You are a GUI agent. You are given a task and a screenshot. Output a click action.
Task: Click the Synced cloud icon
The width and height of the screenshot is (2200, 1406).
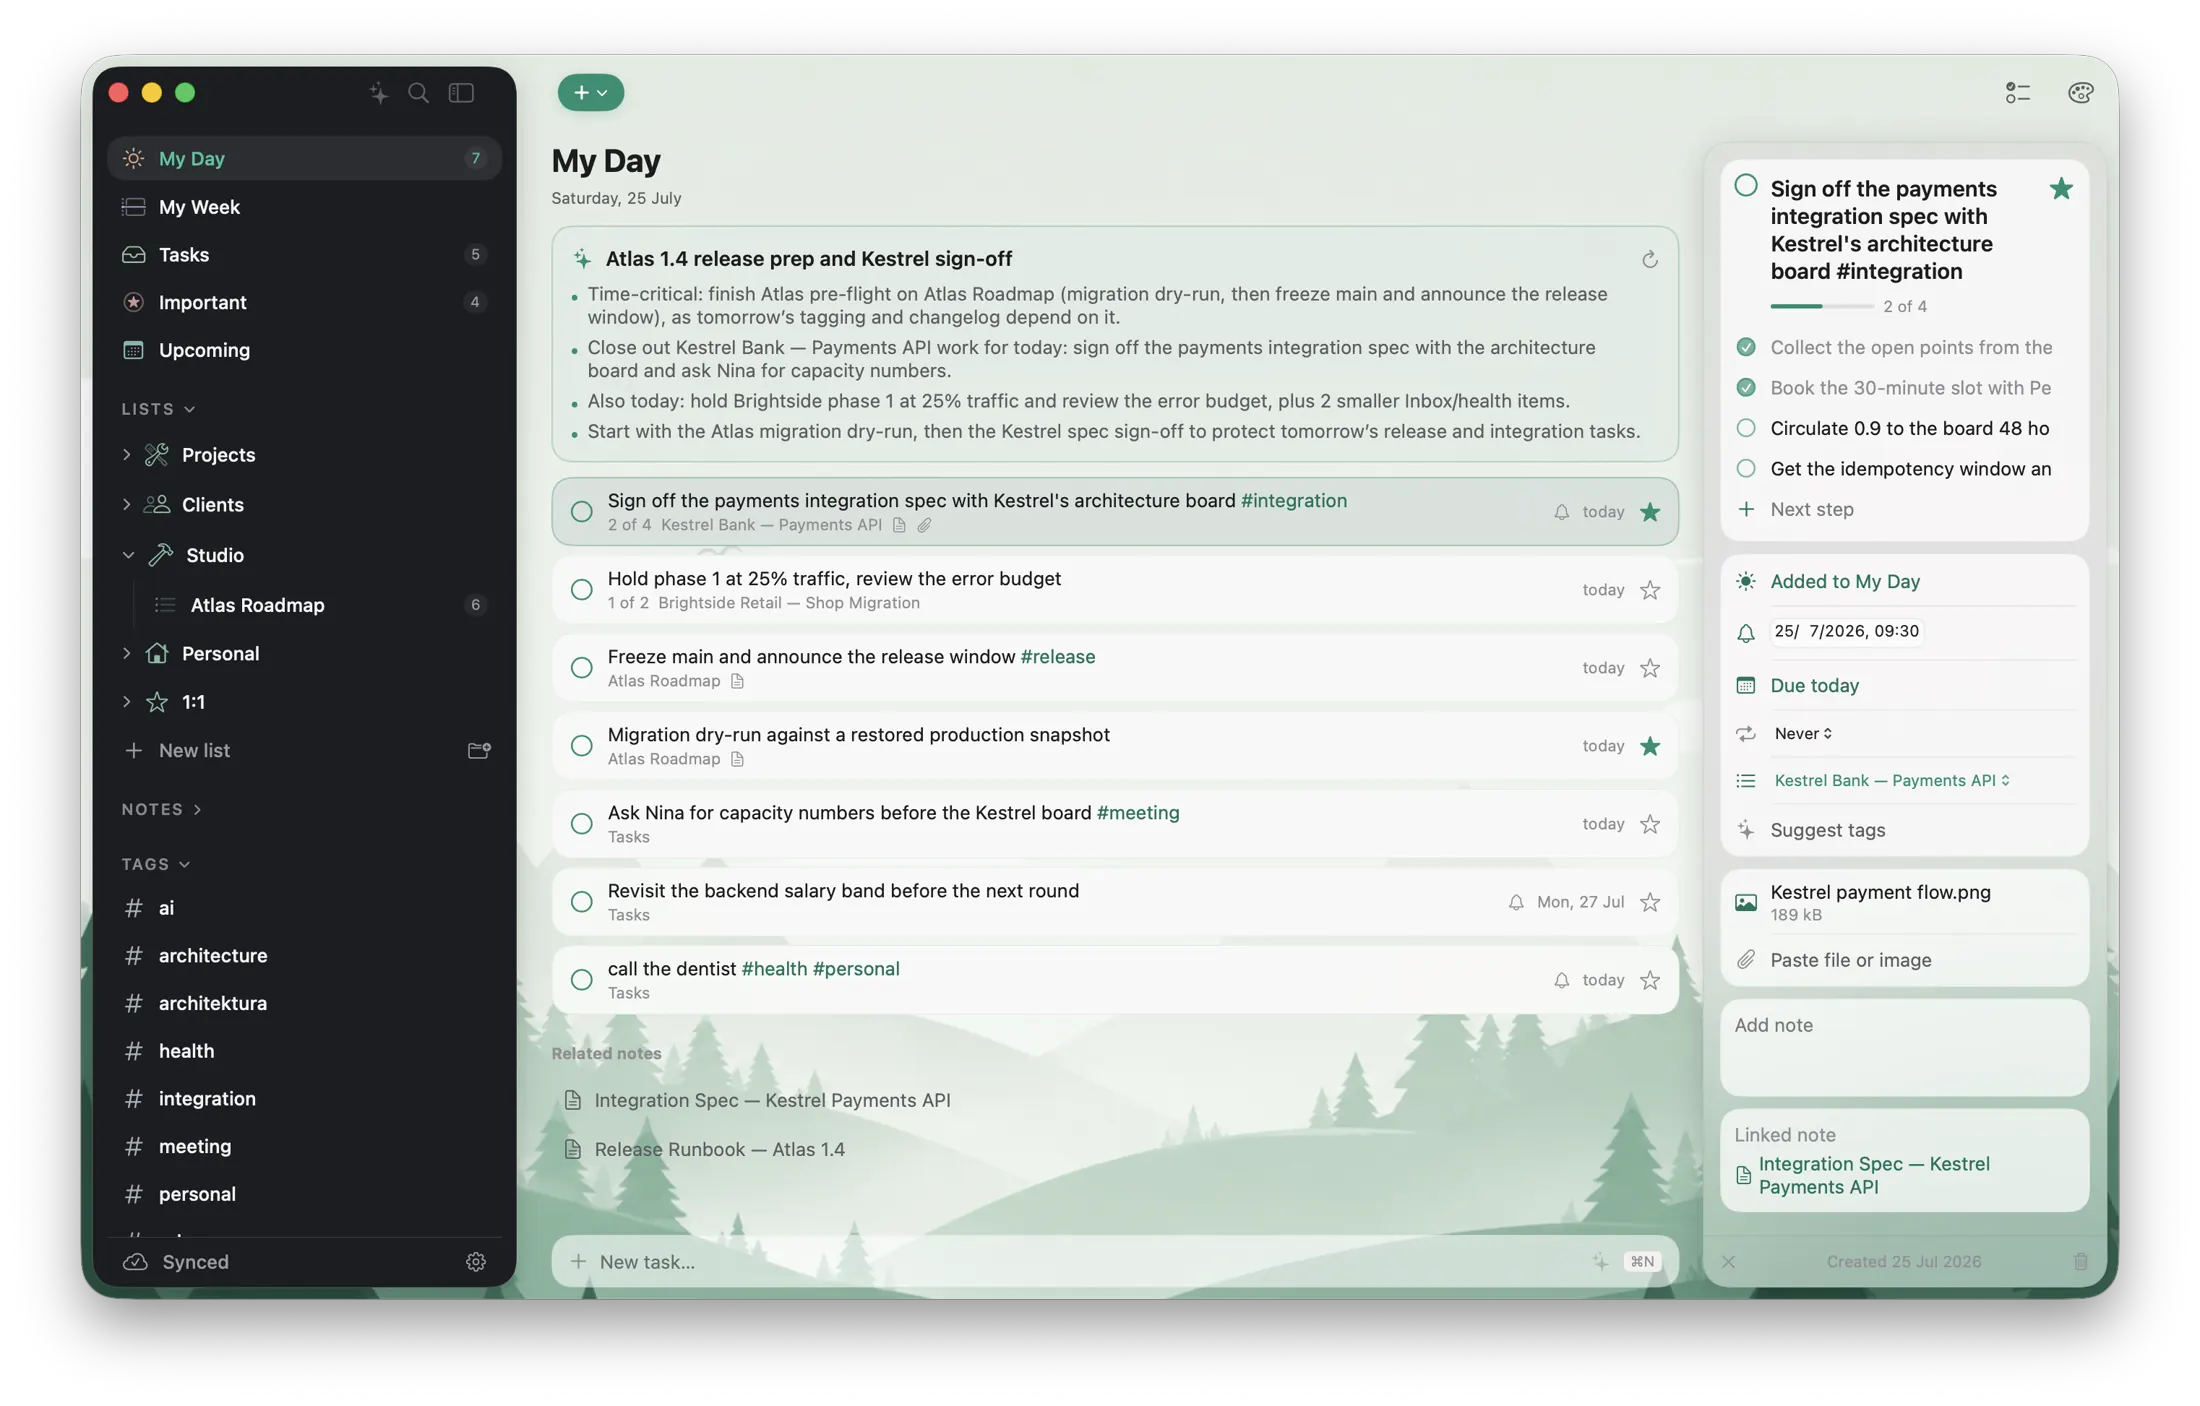(x=135, y=1262)
